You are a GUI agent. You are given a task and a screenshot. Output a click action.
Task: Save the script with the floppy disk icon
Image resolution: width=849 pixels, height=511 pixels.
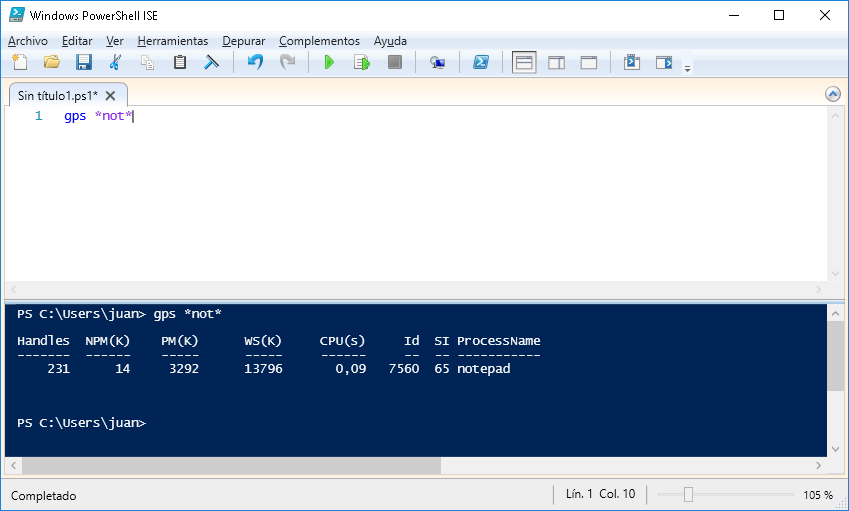tap(84, 62)
